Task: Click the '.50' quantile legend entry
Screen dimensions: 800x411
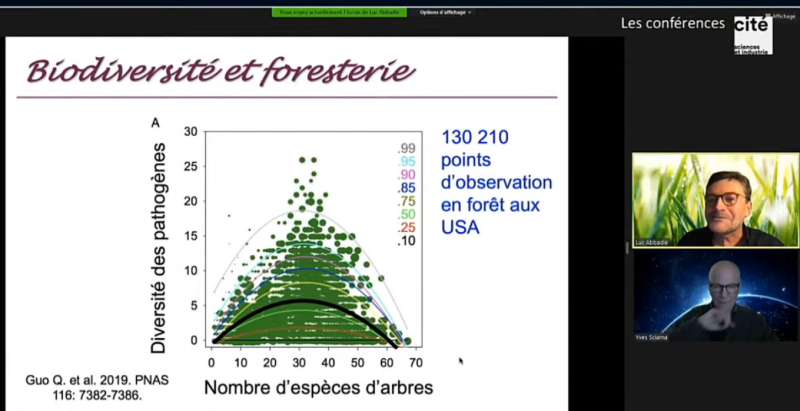Action: pyautogui.click(x=407, y=214)
